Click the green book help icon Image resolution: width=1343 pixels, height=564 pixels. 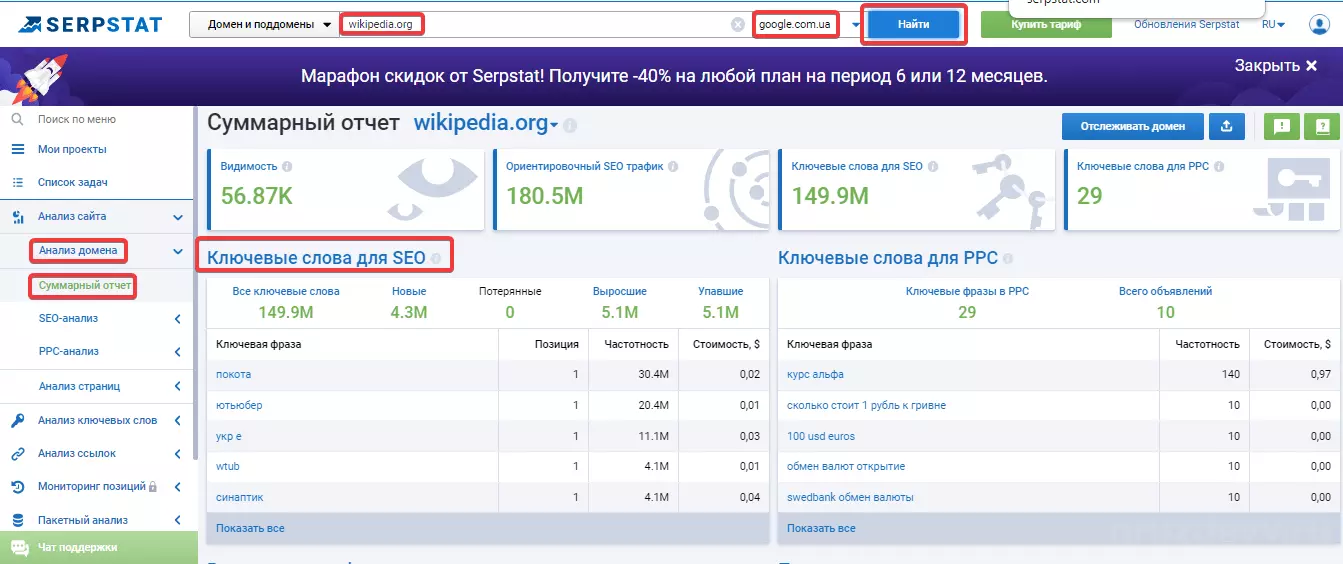[1321, 126]
